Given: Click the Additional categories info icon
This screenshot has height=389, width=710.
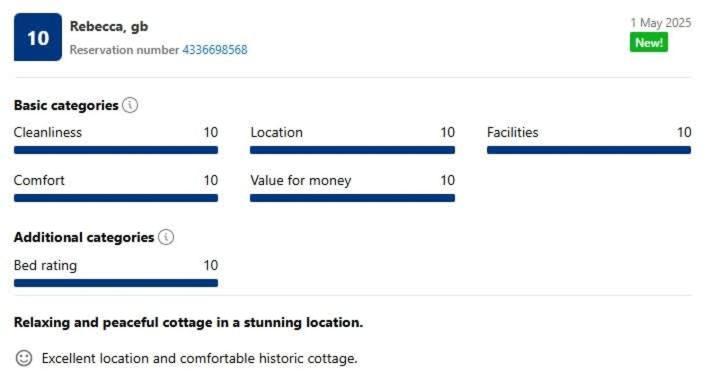Looking at the screenshot, I should click(x=166, y=237).
